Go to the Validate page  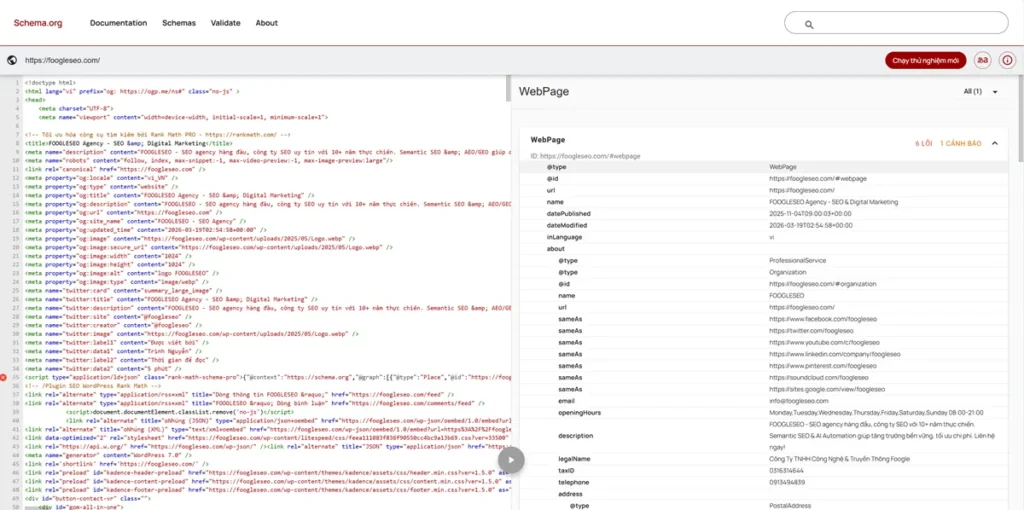coord(225,23)
